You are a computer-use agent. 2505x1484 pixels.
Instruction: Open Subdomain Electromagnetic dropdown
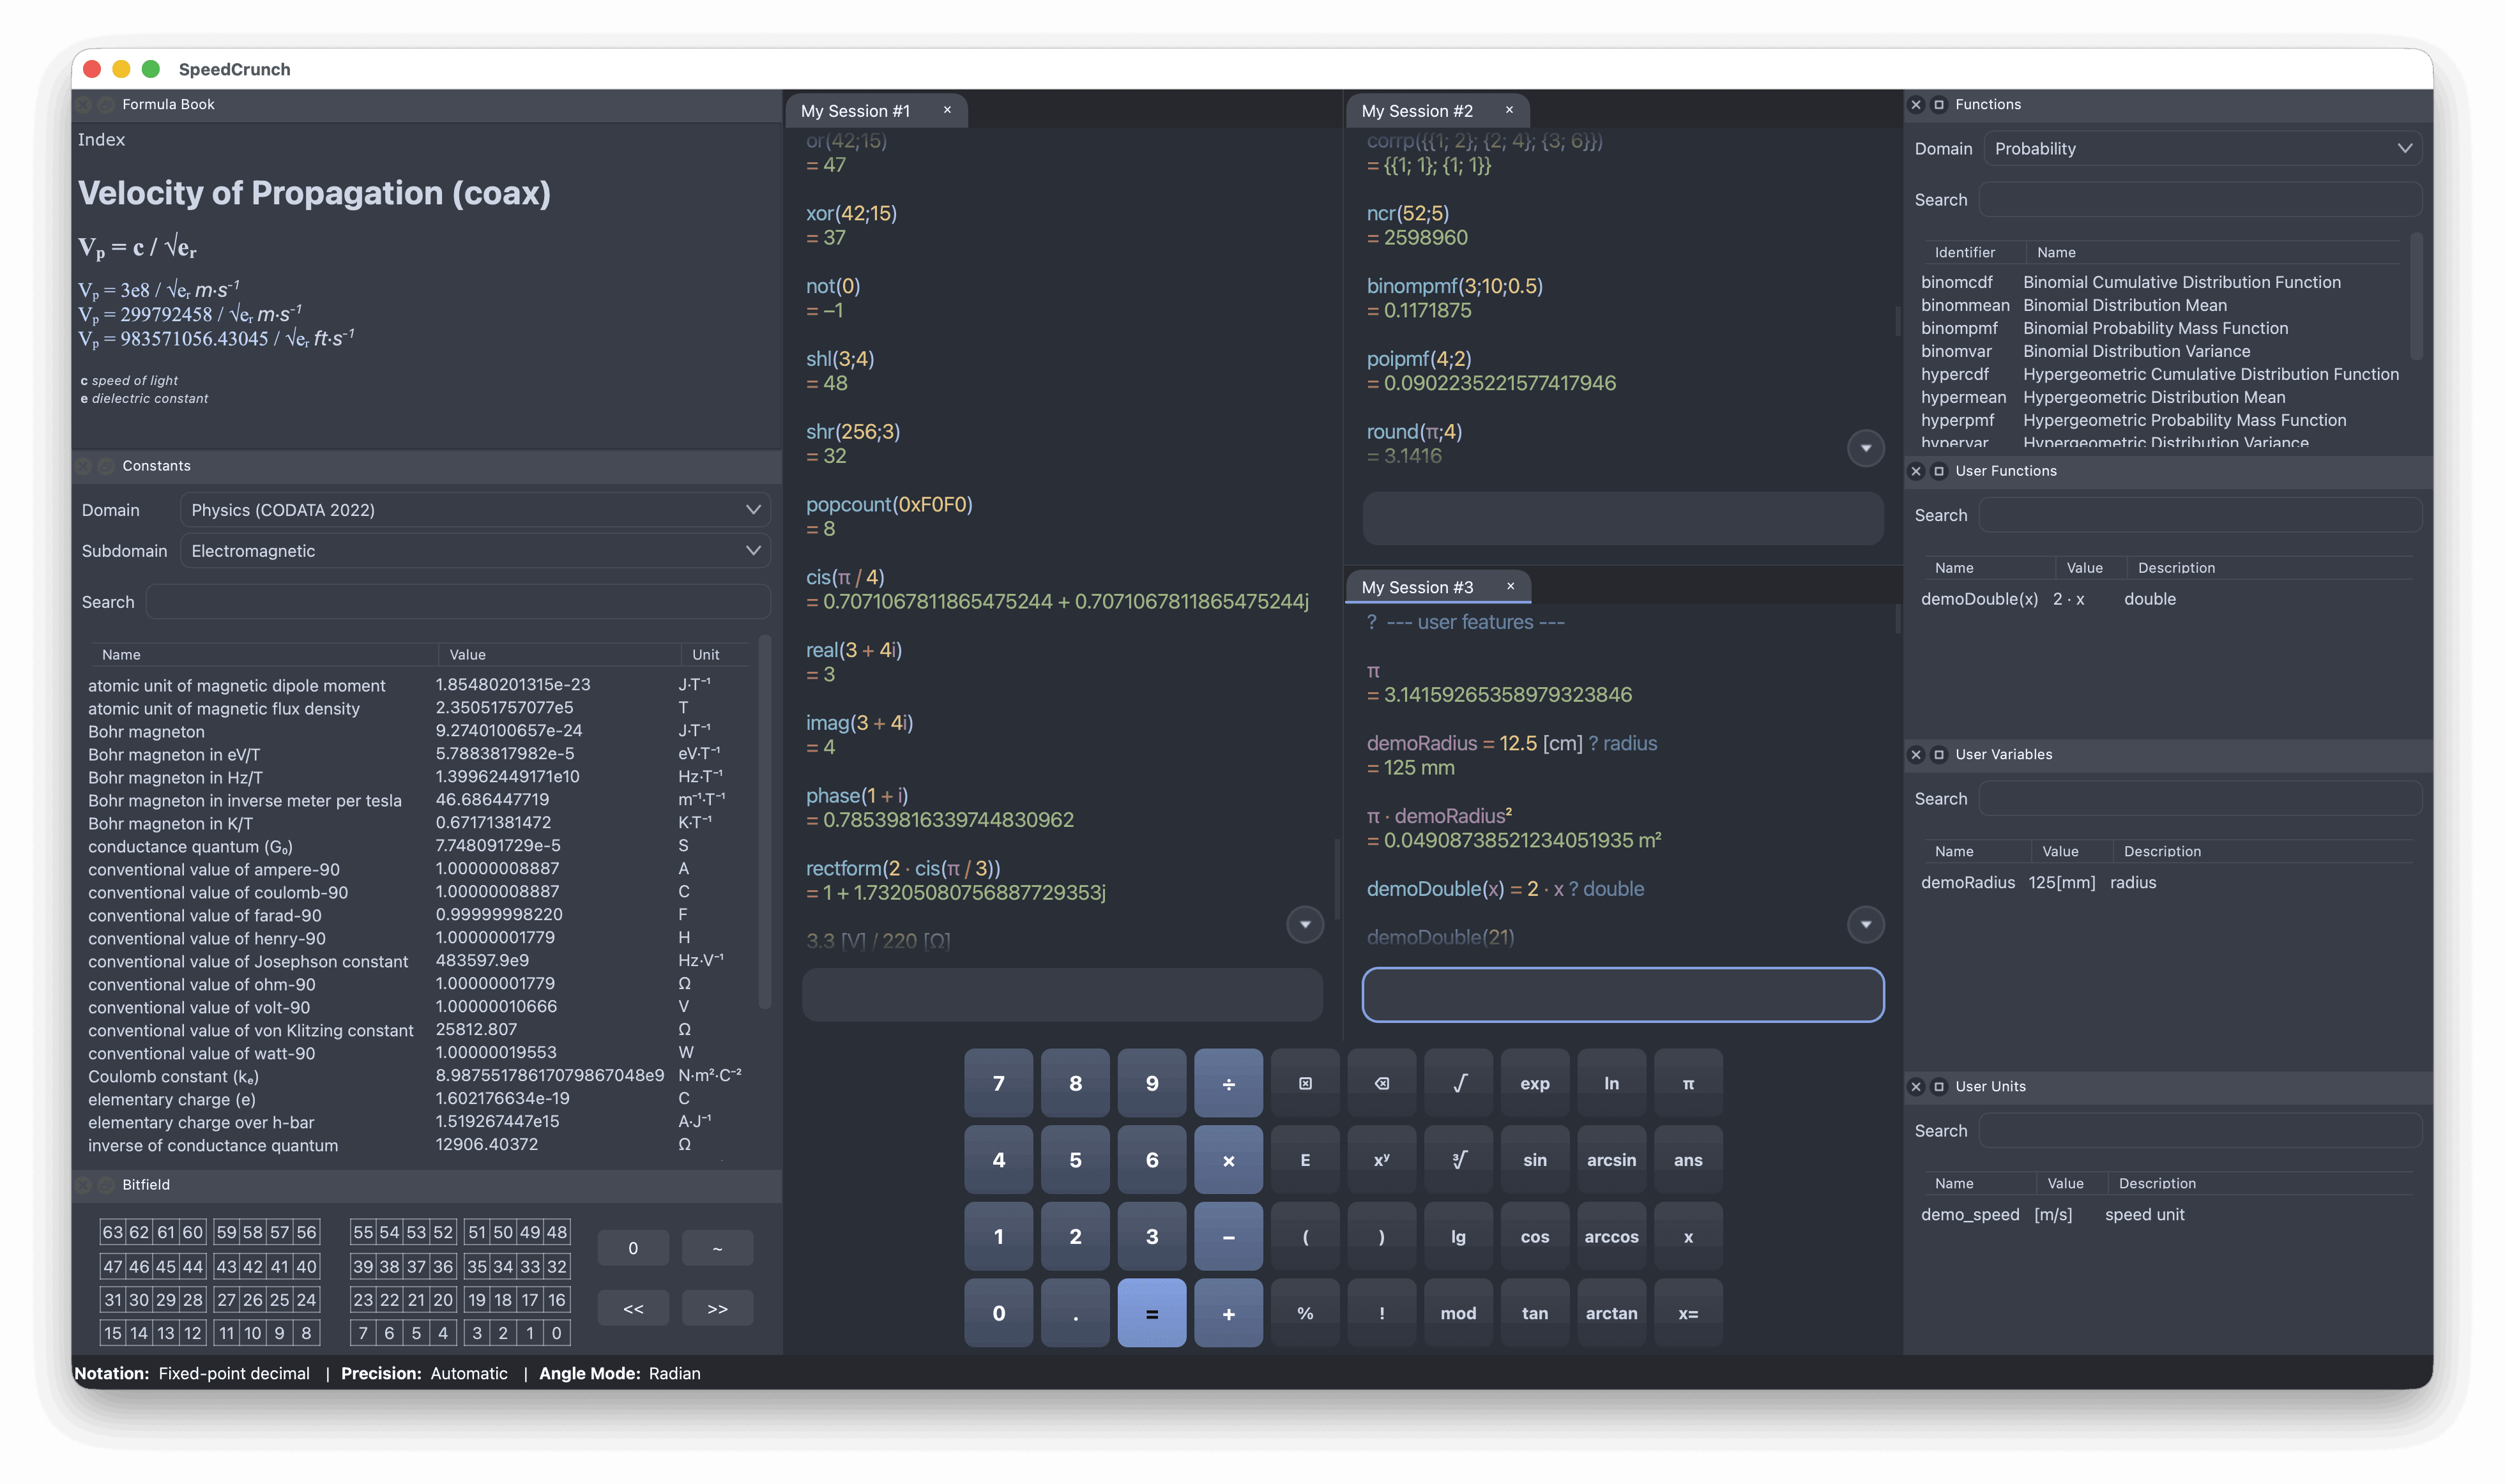pos(475,551)
